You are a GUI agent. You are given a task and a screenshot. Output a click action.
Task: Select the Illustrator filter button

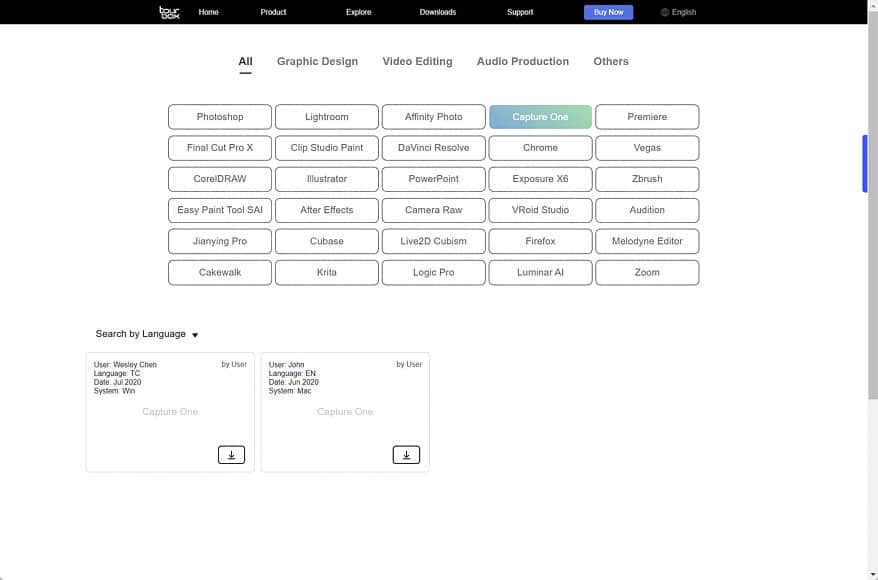(327, 179)
